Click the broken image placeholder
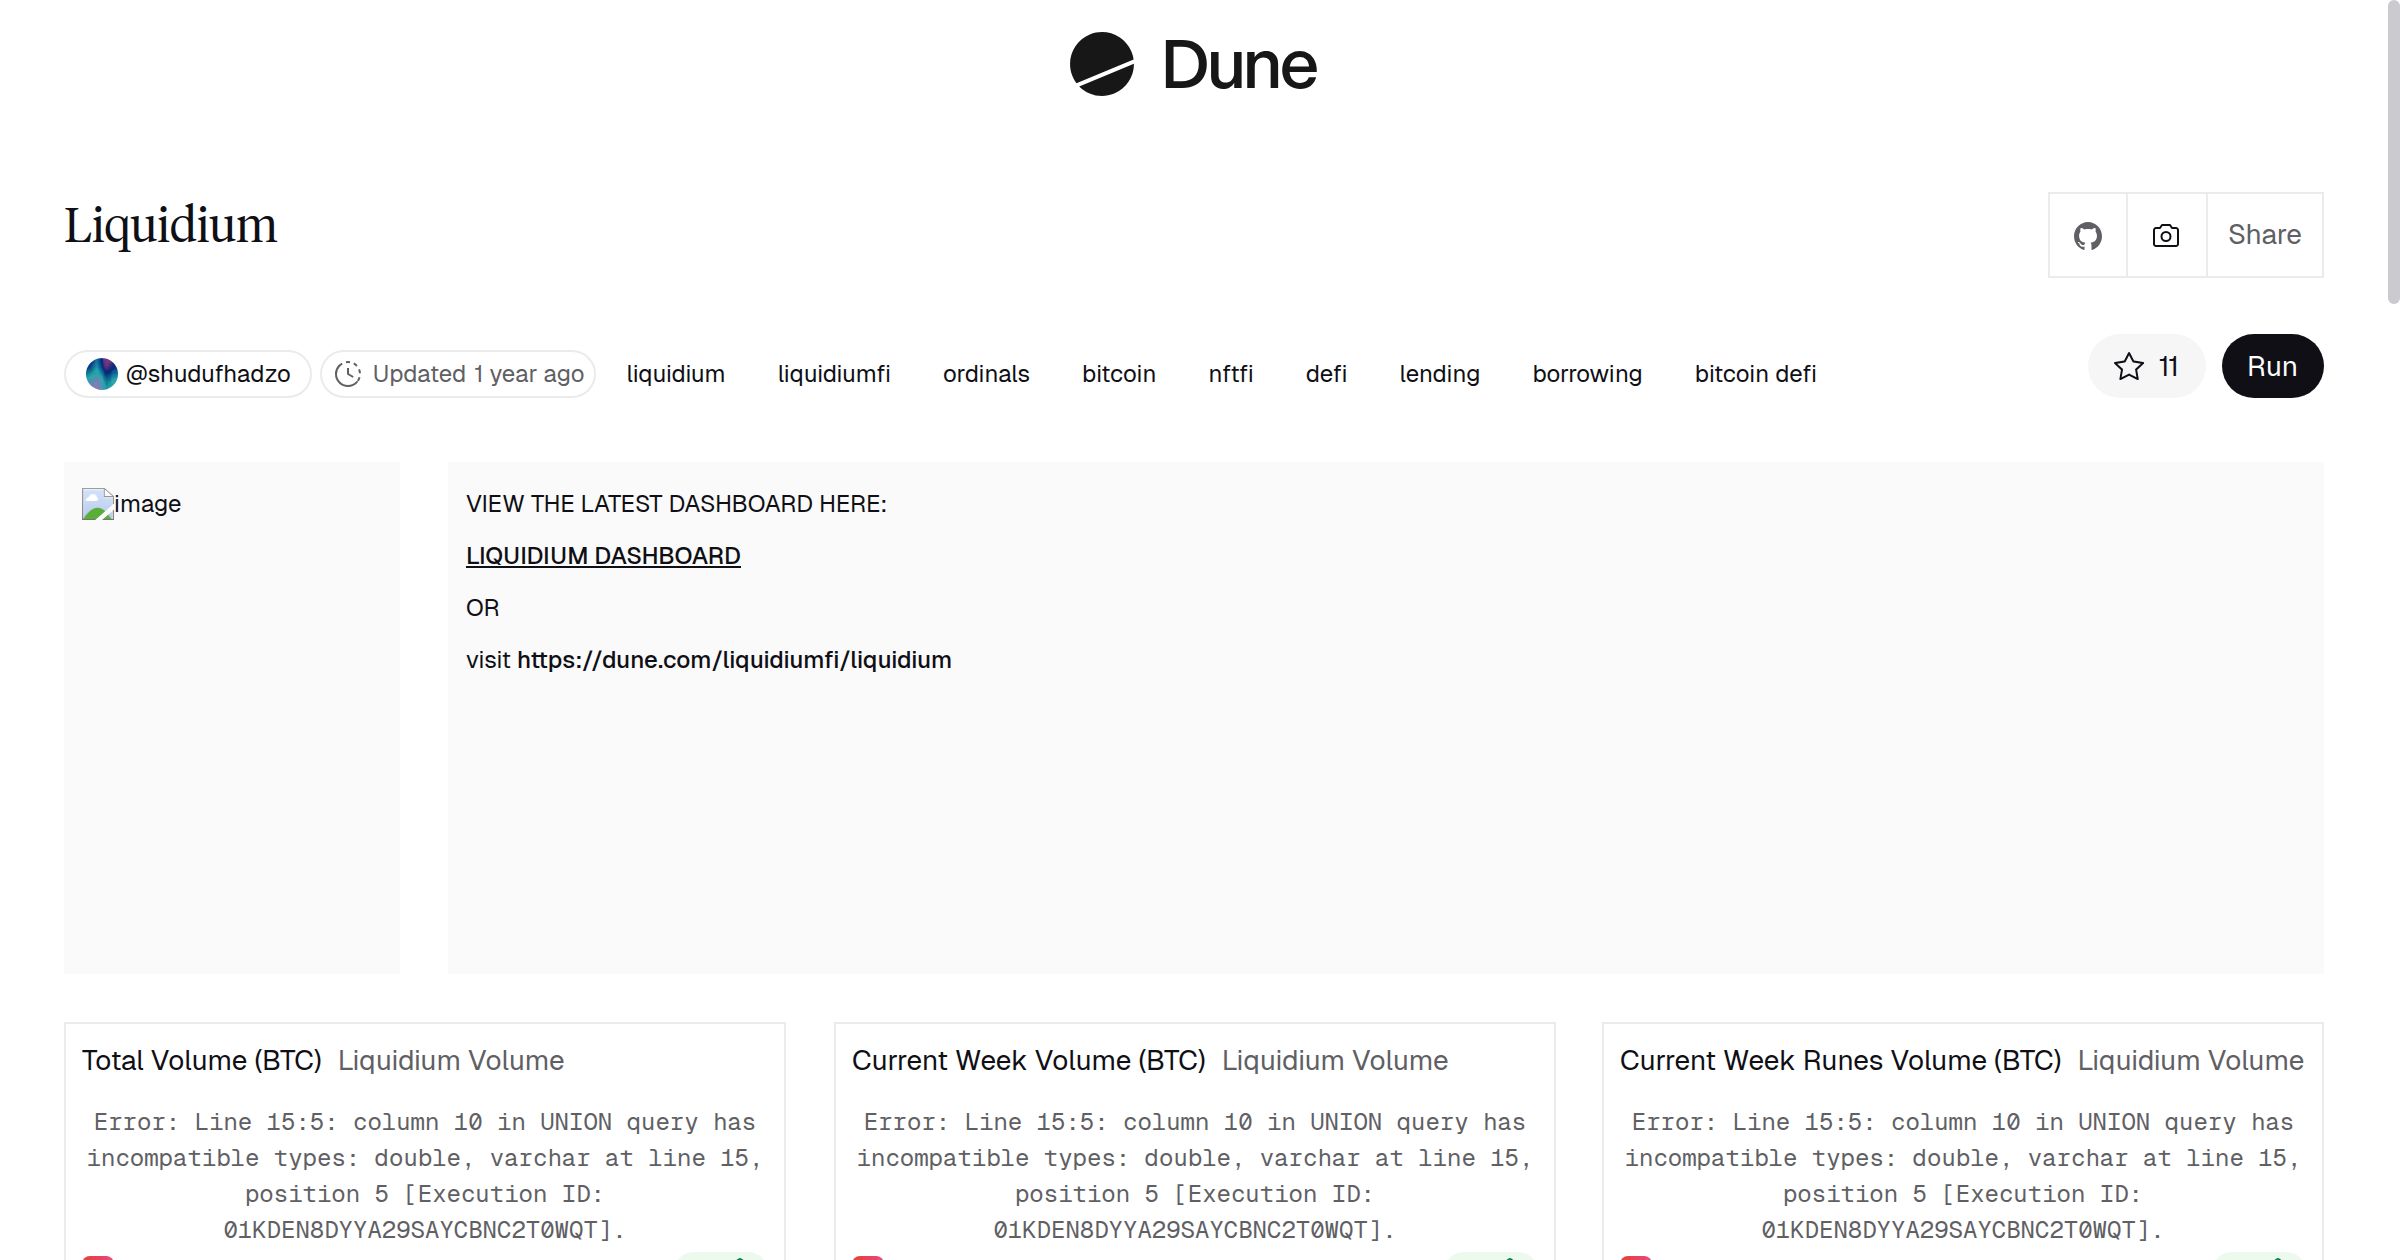The image size is (2400, 1260). click(x=97, y=504)
